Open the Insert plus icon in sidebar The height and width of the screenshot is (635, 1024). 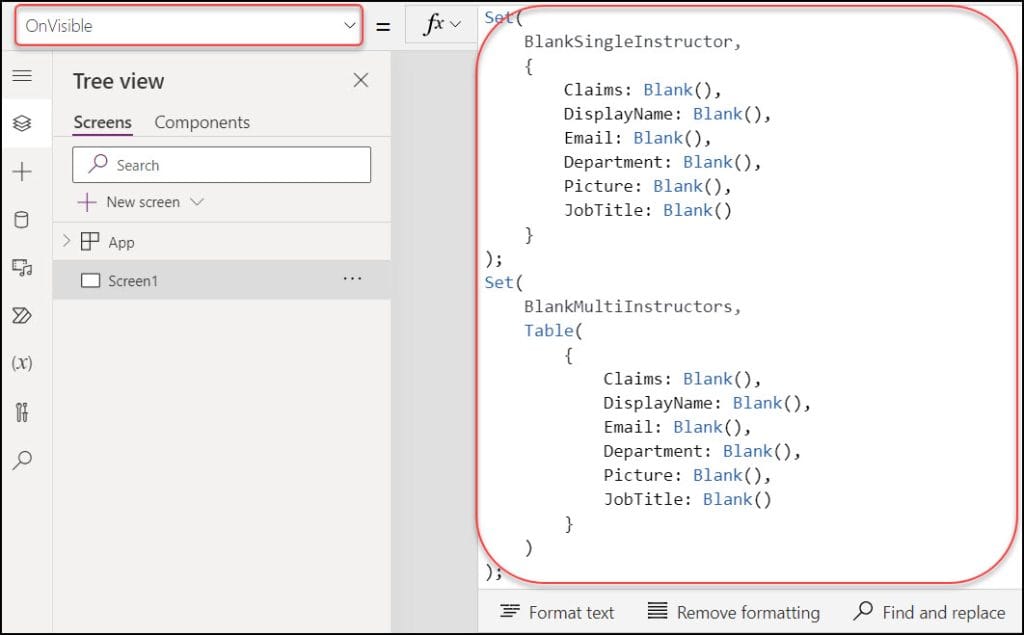[x=22, y=172]
